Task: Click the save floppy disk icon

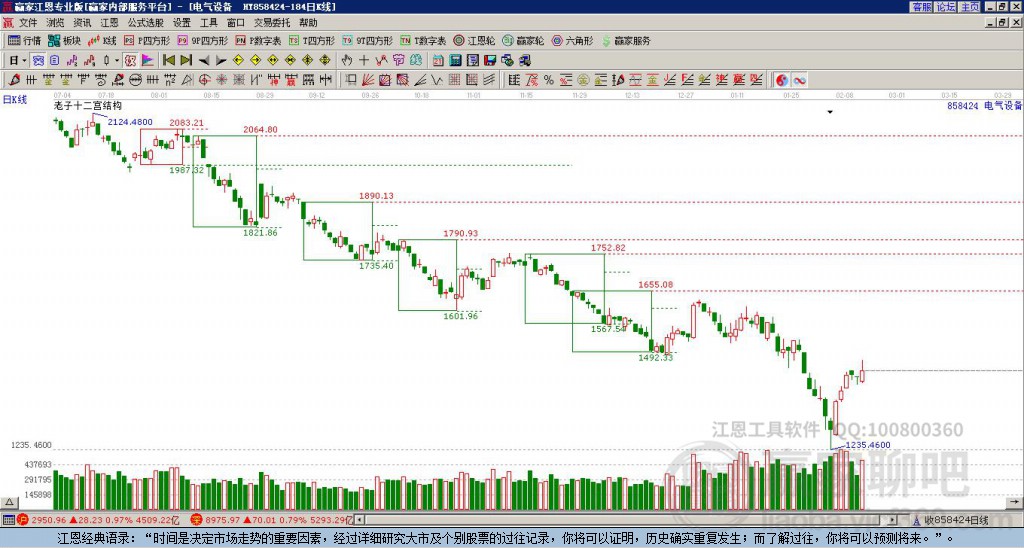Action: point(490,61)
